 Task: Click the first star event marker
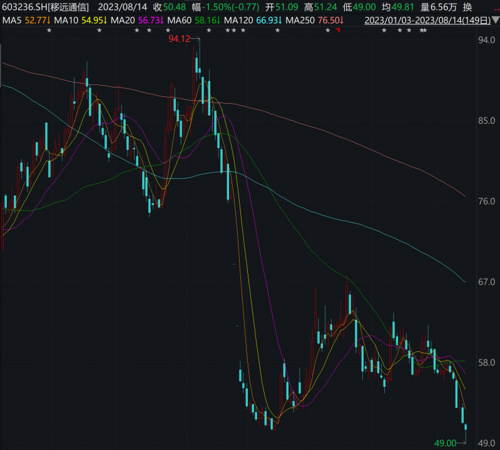49,30
